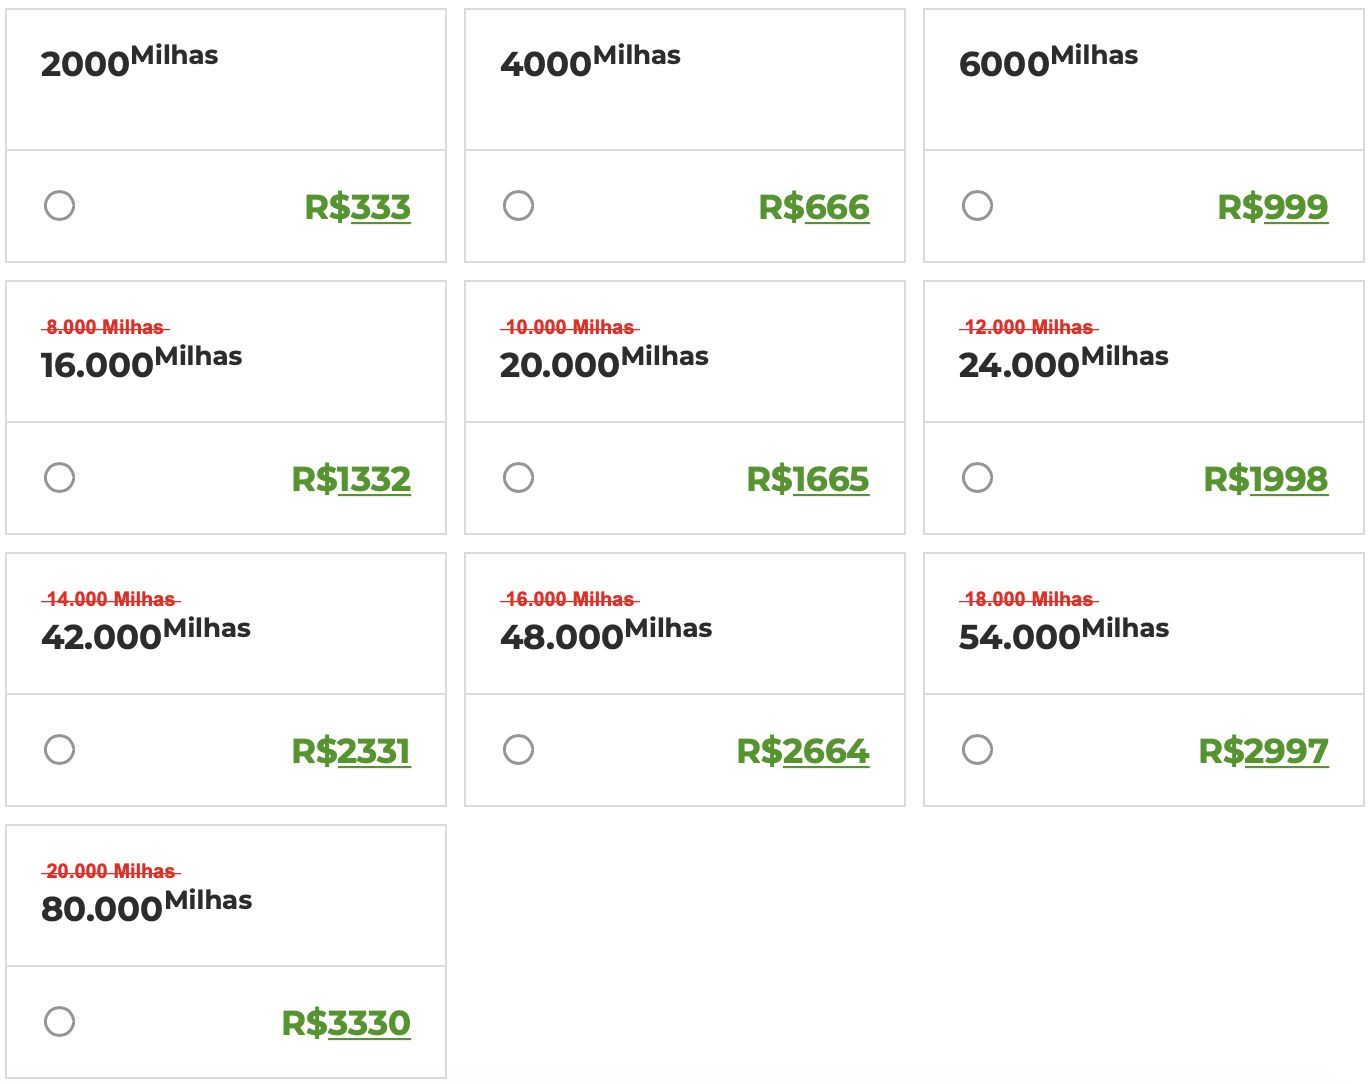The image size is (1372, 1084).
Task: Open the R$2331 price link
Action: pyautogui.click(x=351, y=751)
